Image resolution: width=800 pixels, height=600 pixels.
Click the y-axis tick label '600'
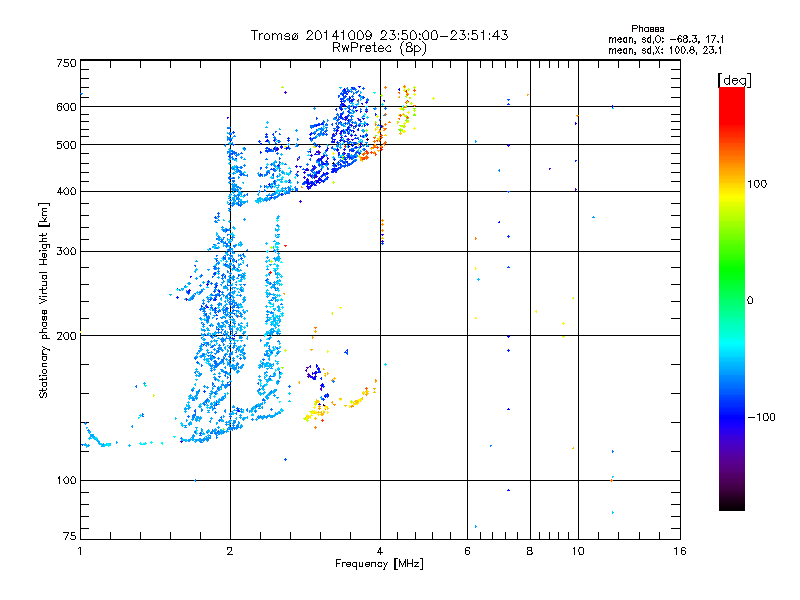[66, 107]
